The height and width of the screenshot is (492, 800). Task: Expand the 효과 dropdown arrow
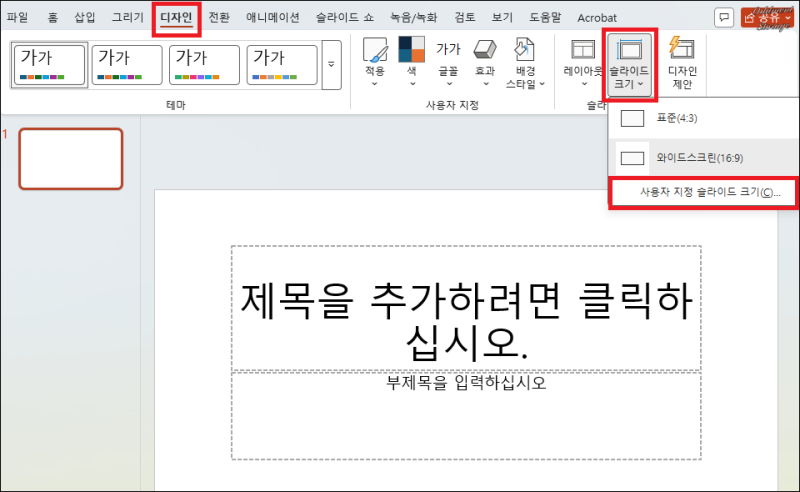(x=485, y=84)
